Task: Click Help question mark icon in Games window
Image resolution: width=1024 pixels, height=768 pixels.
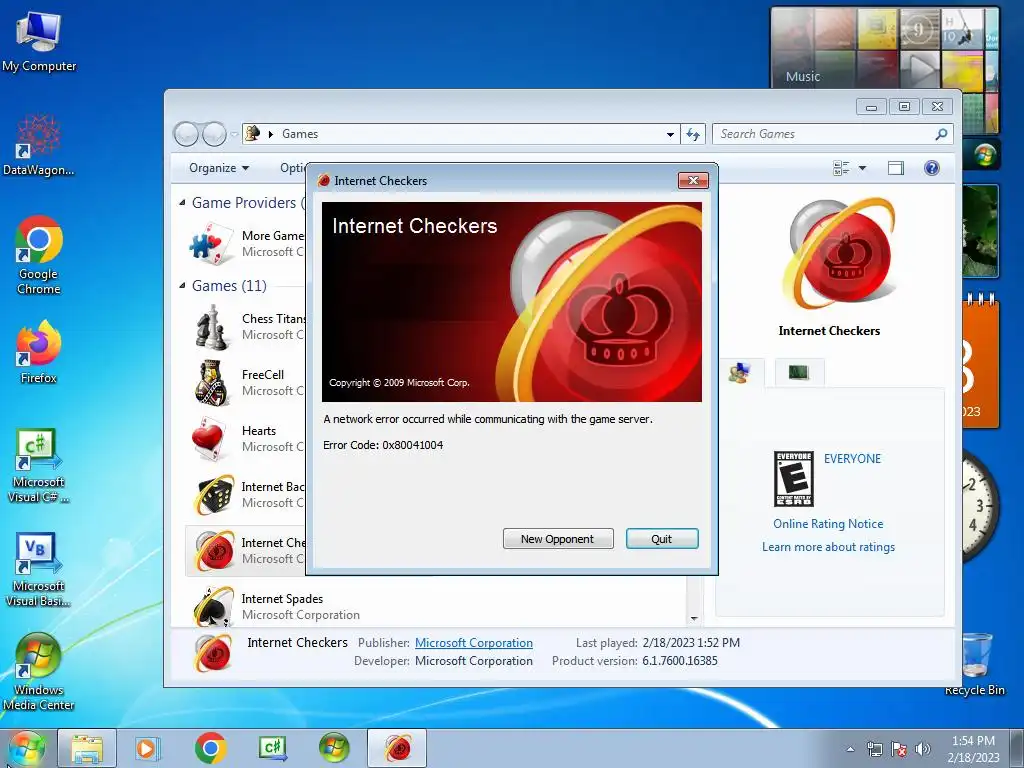Action: click(x=931, y=168)
